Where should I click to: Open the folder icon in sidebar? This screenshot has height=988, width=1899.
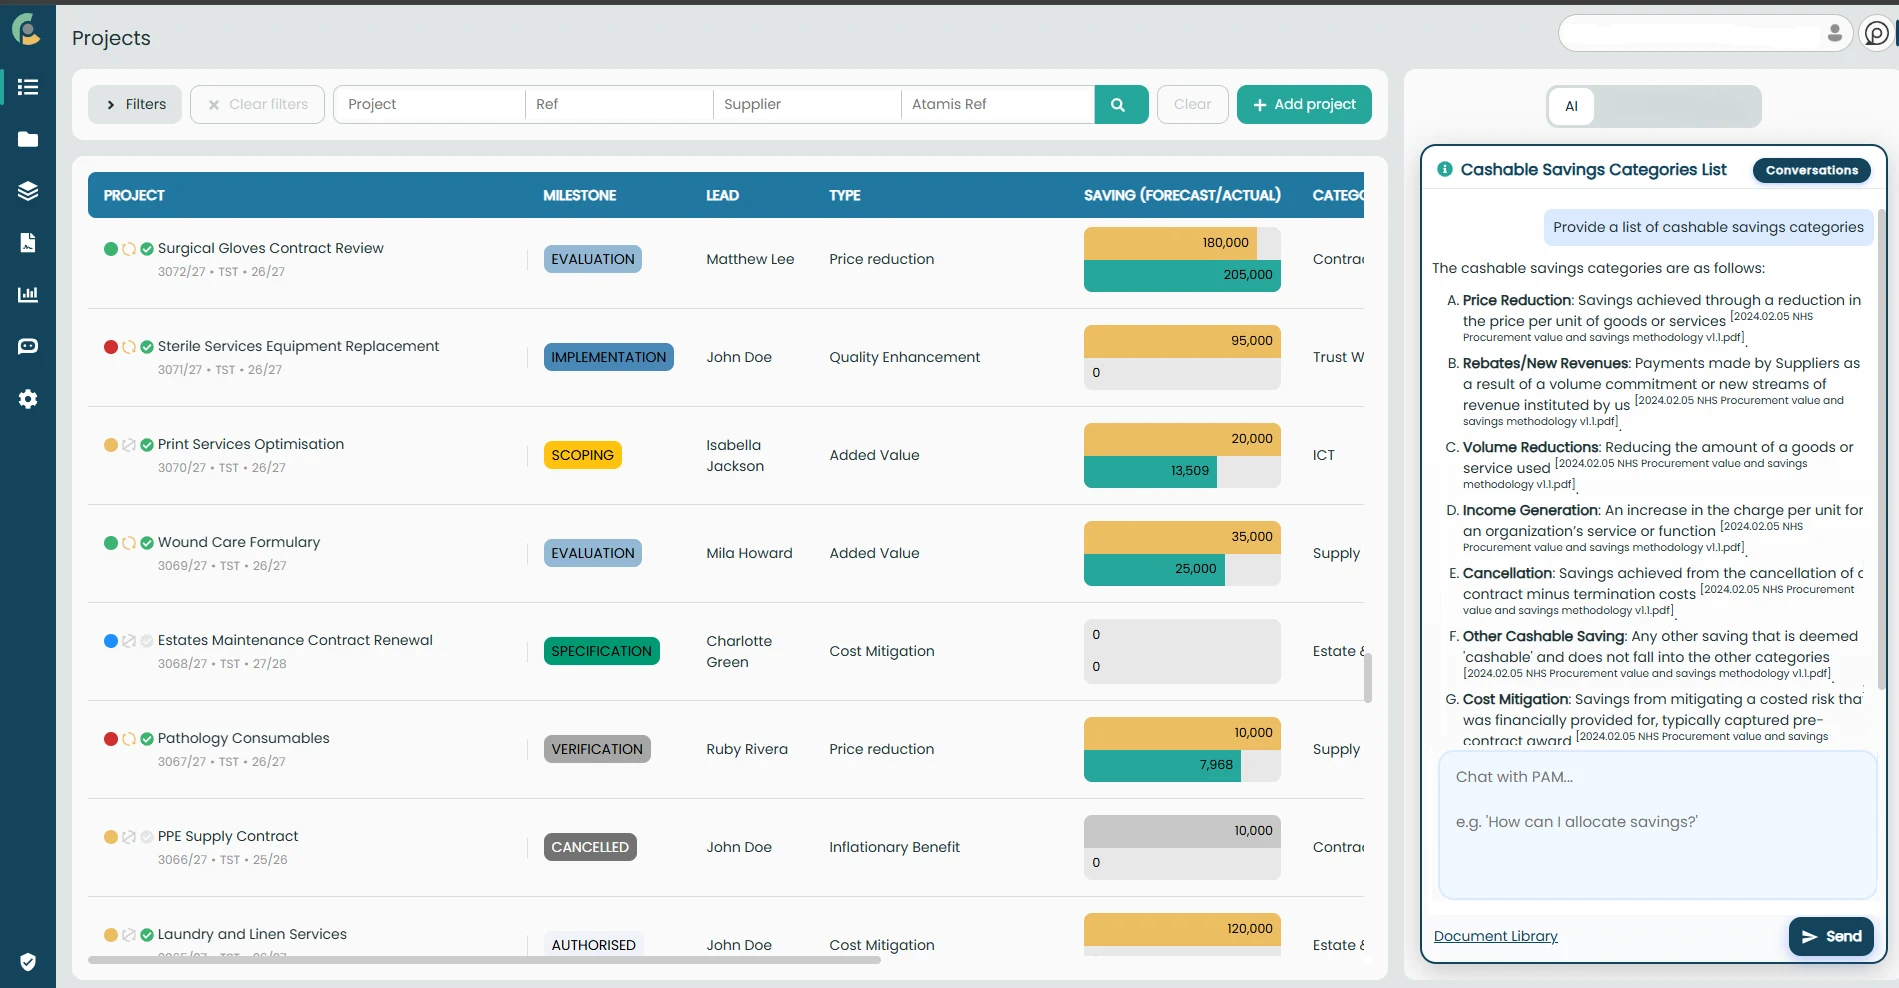point(28,139)
